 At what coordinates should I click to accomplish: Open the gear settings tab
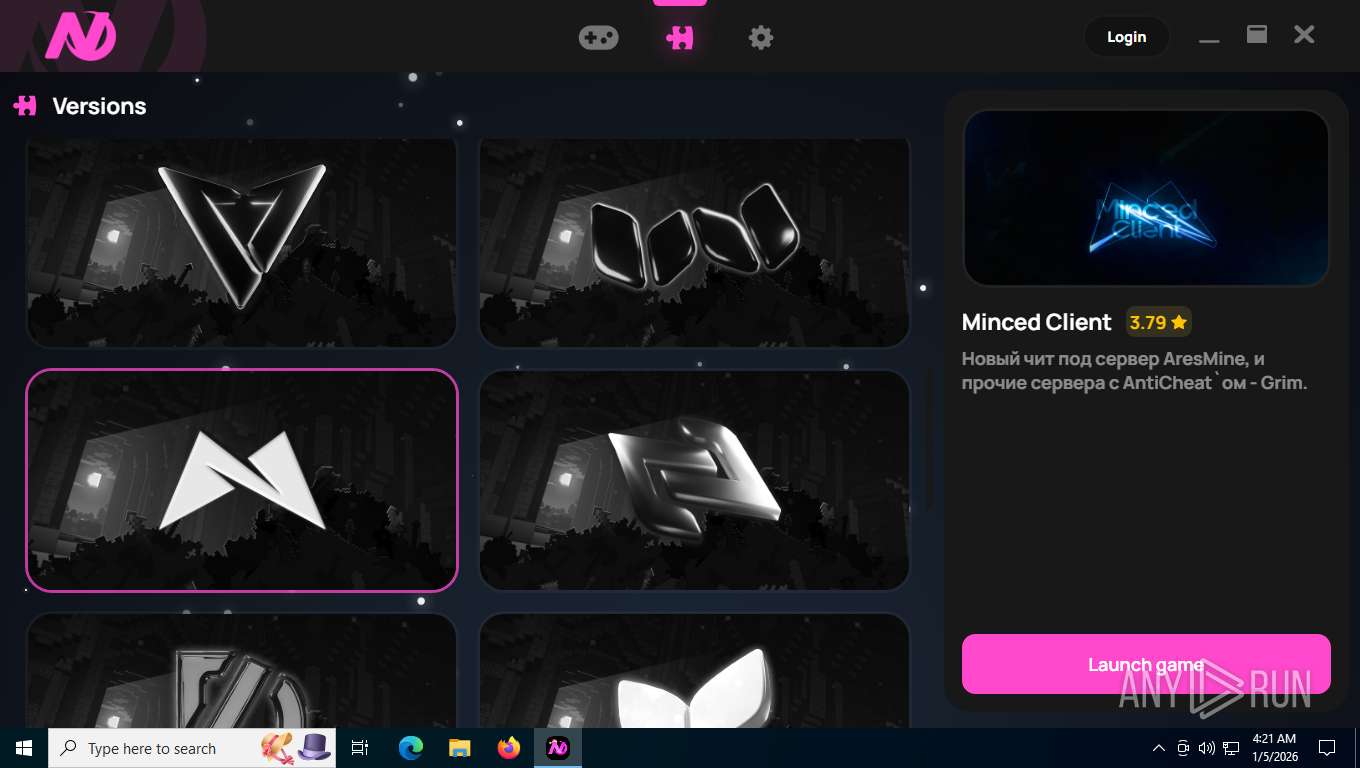pos(761,38)
